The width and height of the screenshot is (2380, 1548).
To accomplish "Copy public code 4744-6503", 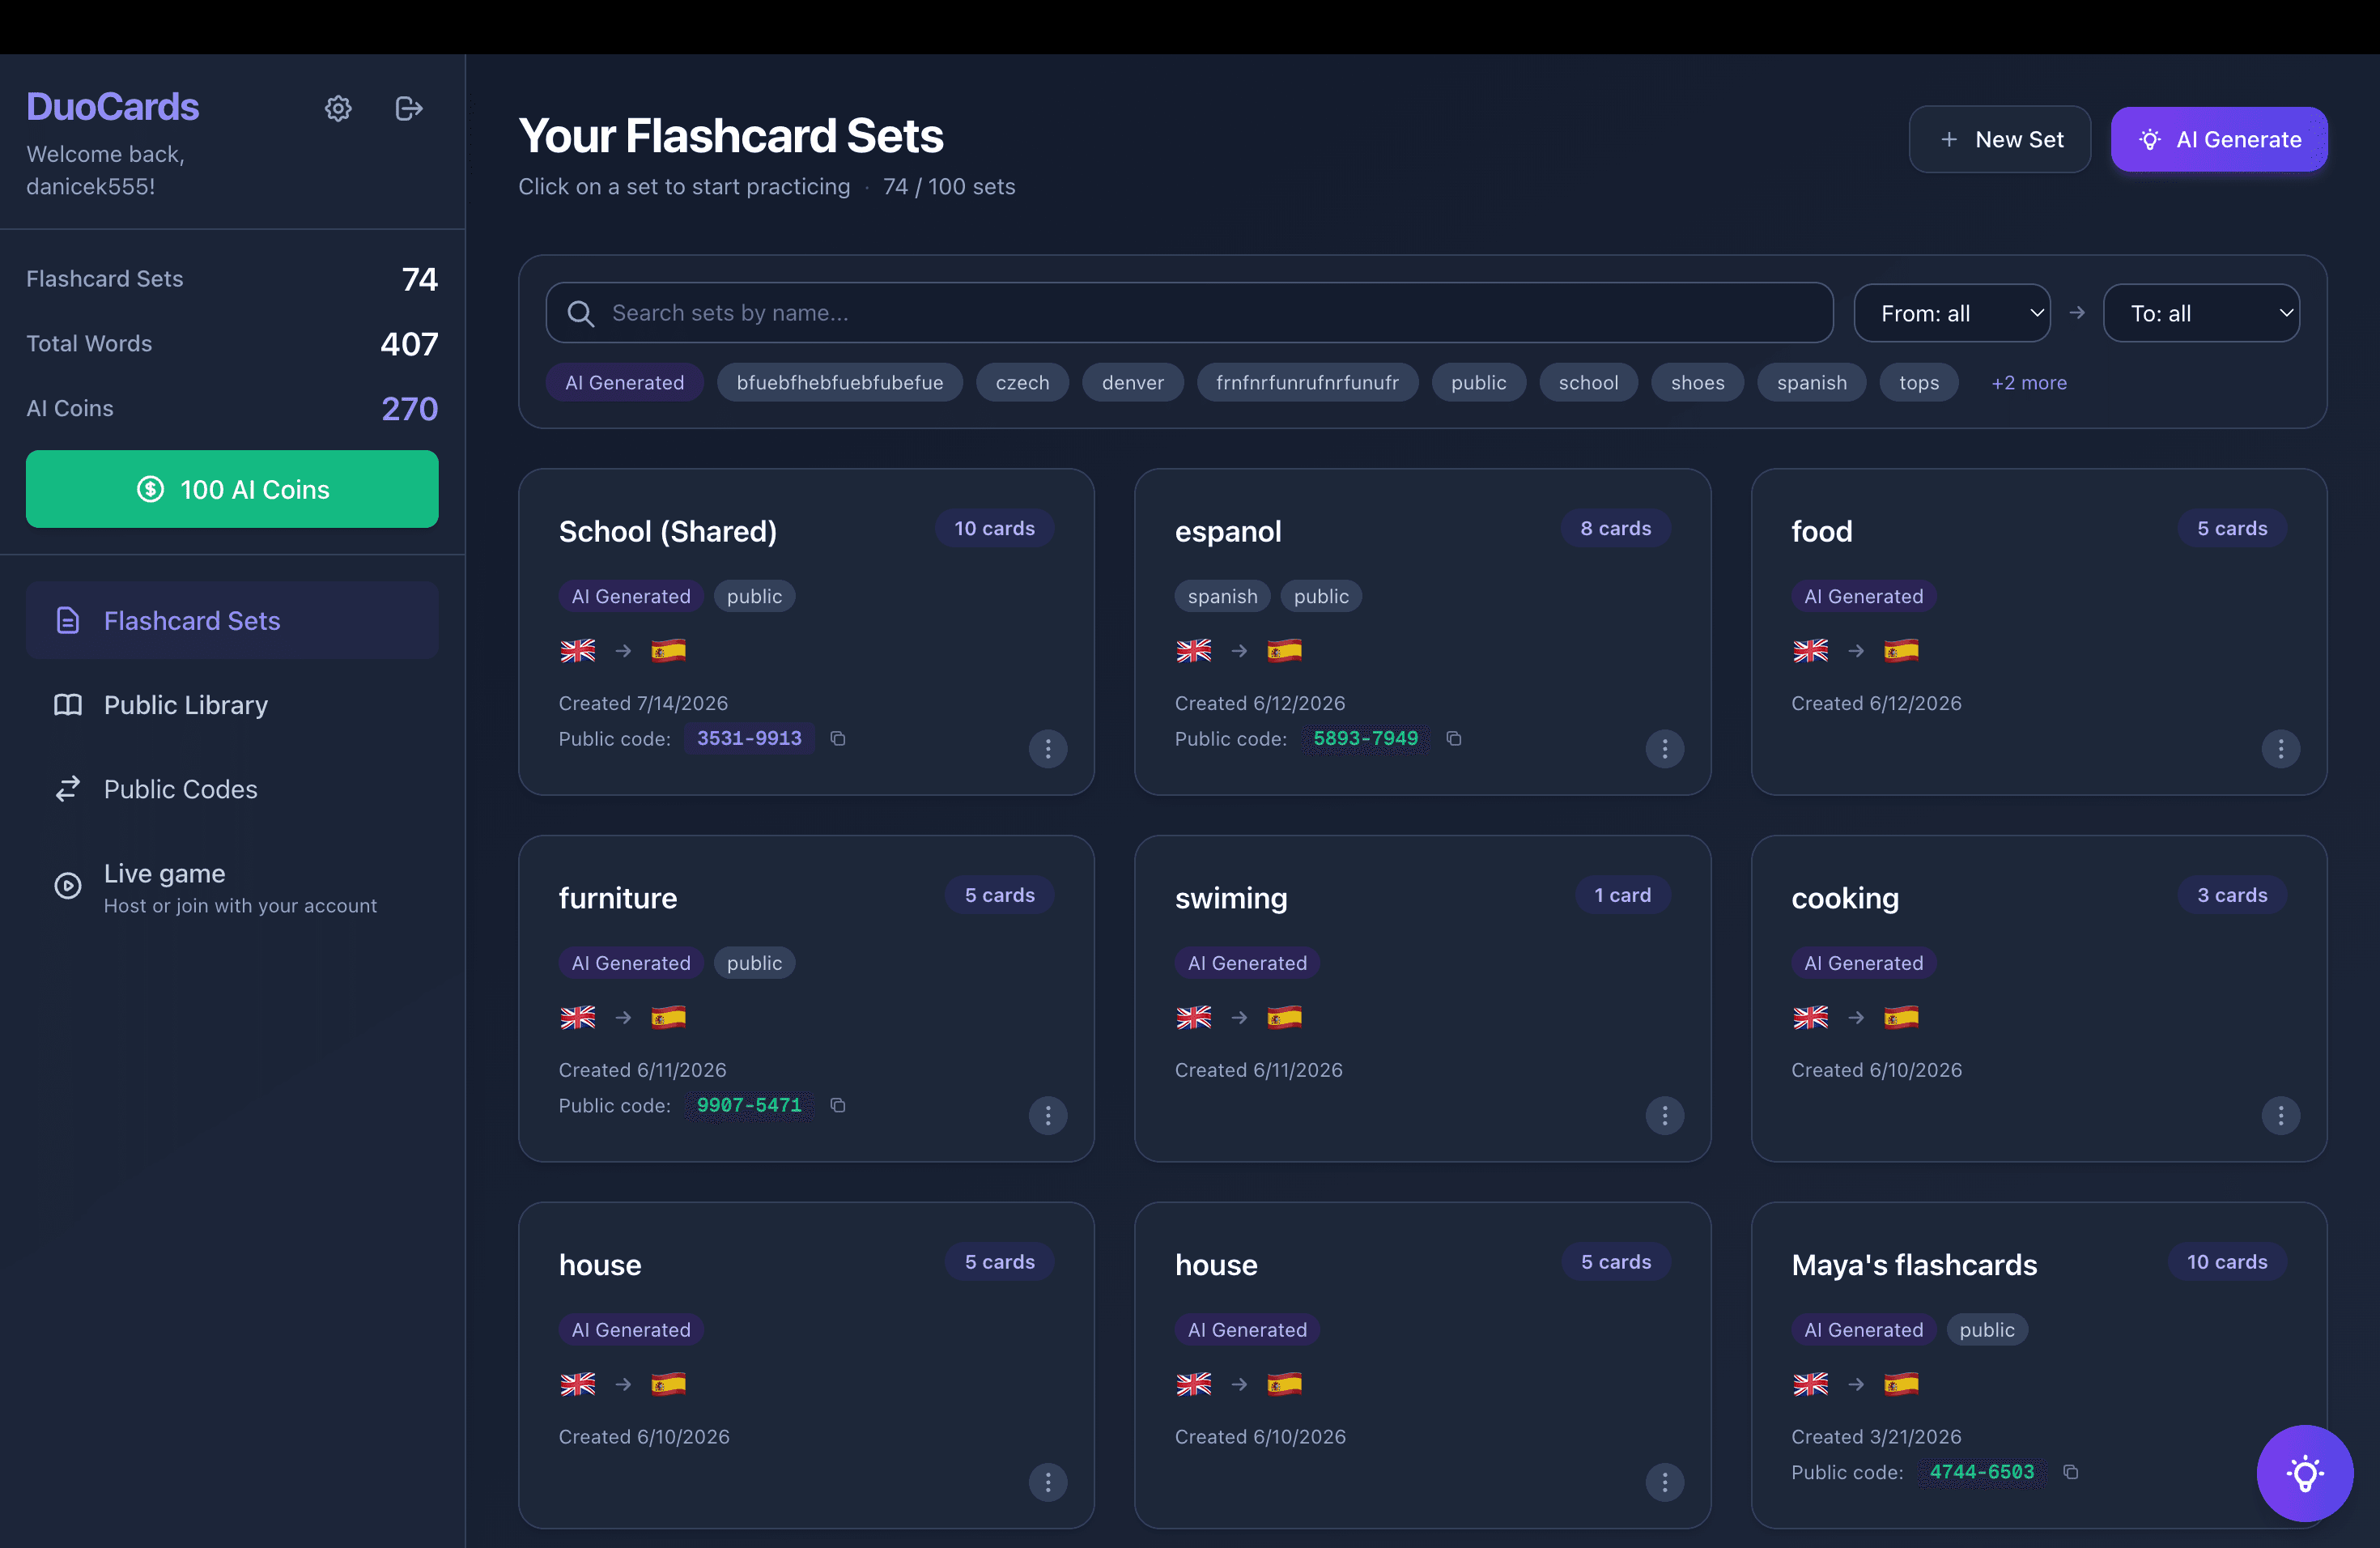I will (2071, 1472).
